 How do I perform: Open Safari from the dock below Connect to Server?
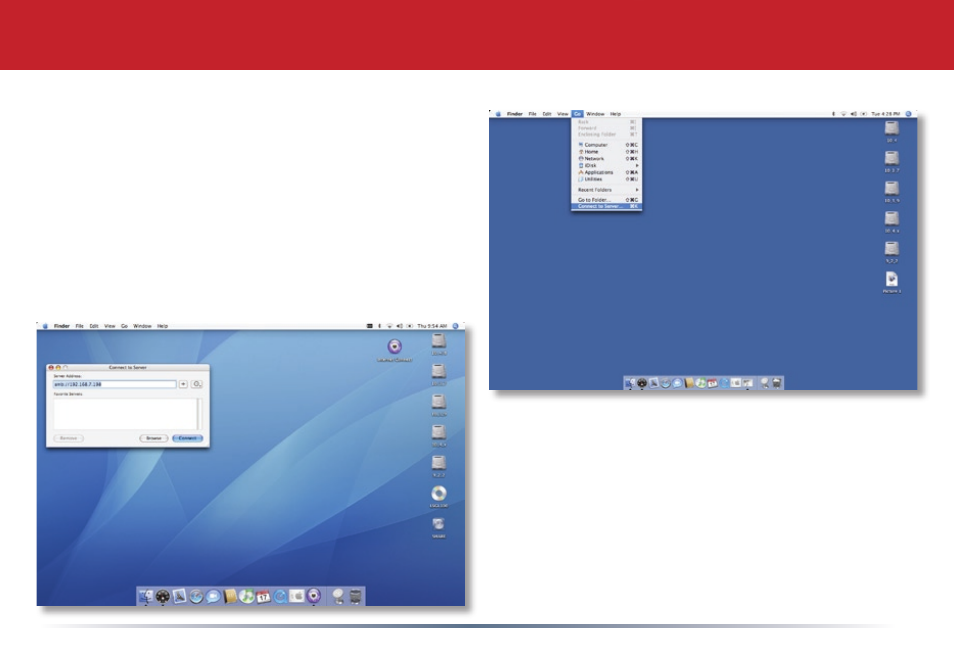click(x=196, y=597)
